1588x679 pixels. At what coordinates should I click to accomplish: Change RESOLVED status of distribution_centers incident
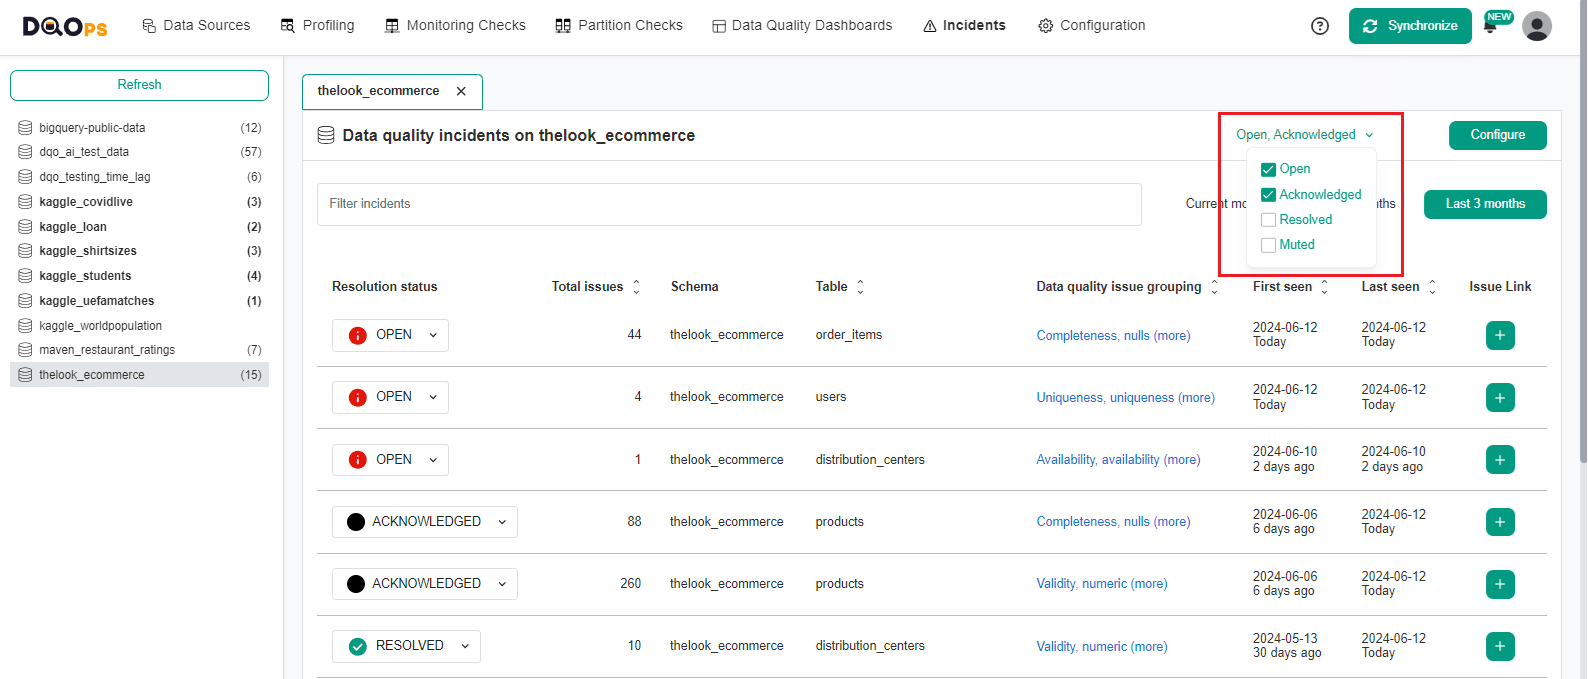pos(406,646)
